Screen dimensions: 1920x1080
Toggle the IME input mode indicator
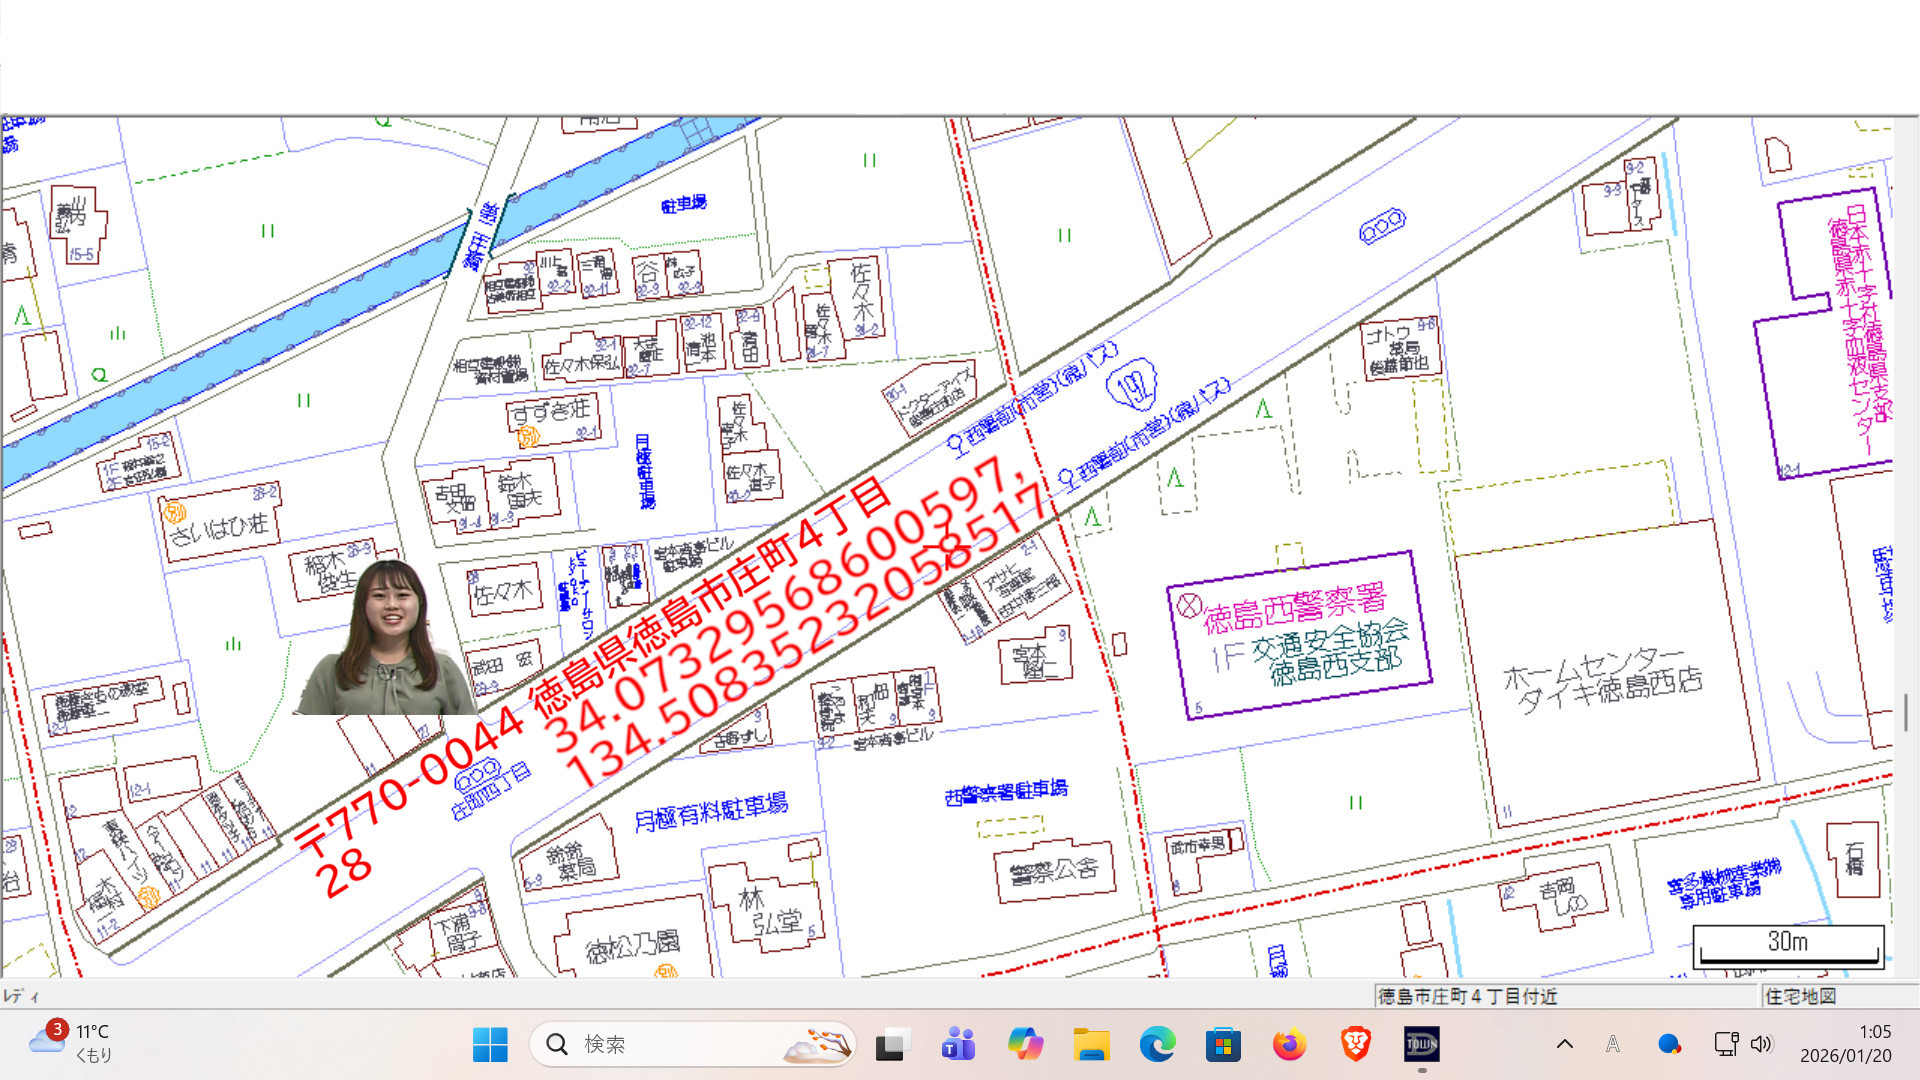1613,1044
